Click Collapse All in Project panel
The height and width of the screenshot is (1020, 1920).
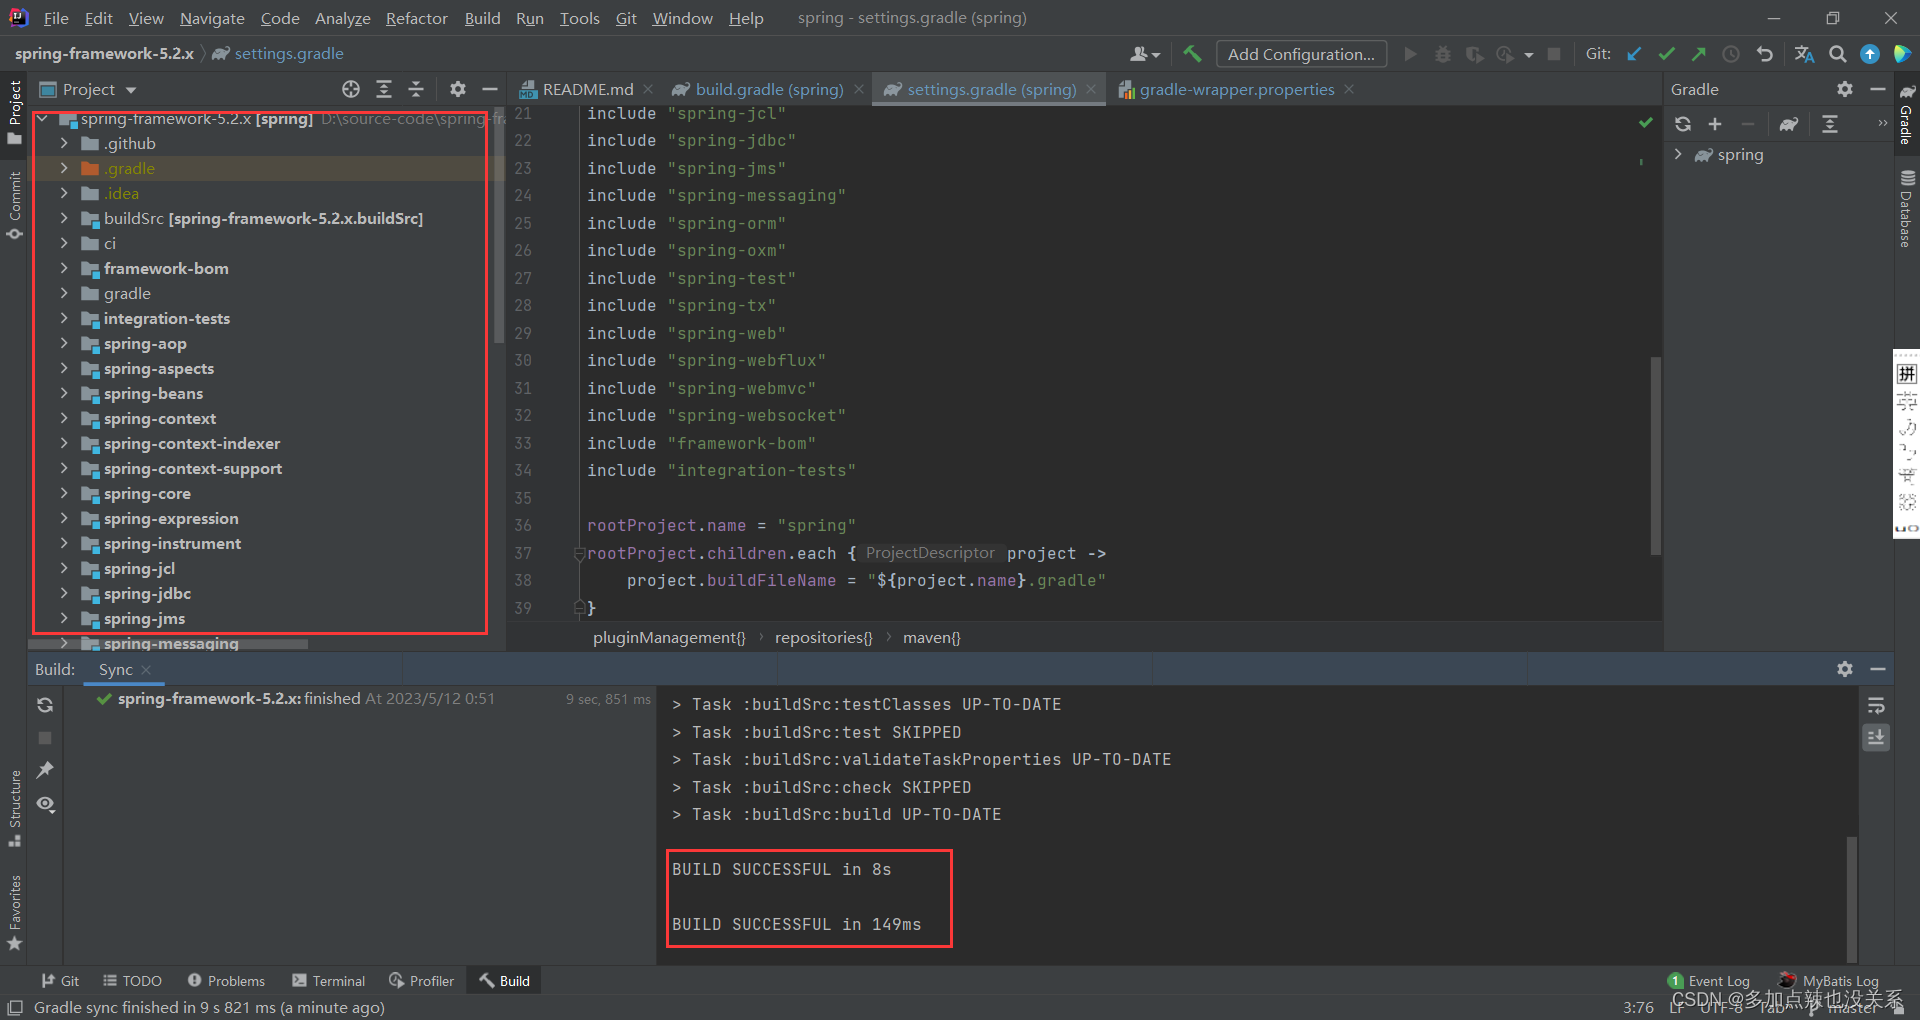pos(416,89)
